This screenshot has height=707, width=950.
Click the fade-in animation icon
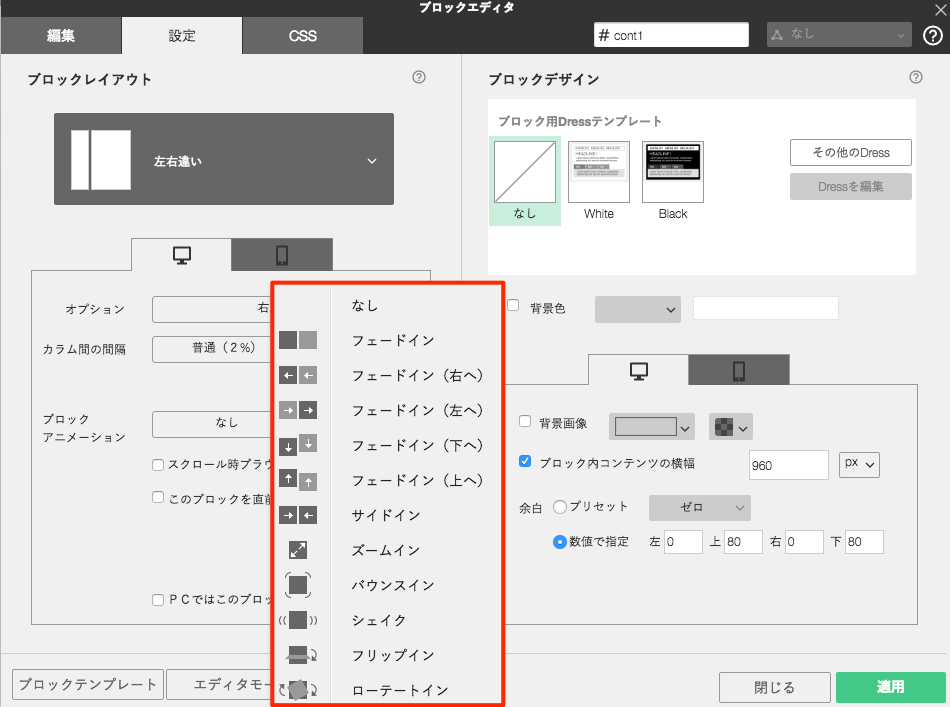(297, 340)
